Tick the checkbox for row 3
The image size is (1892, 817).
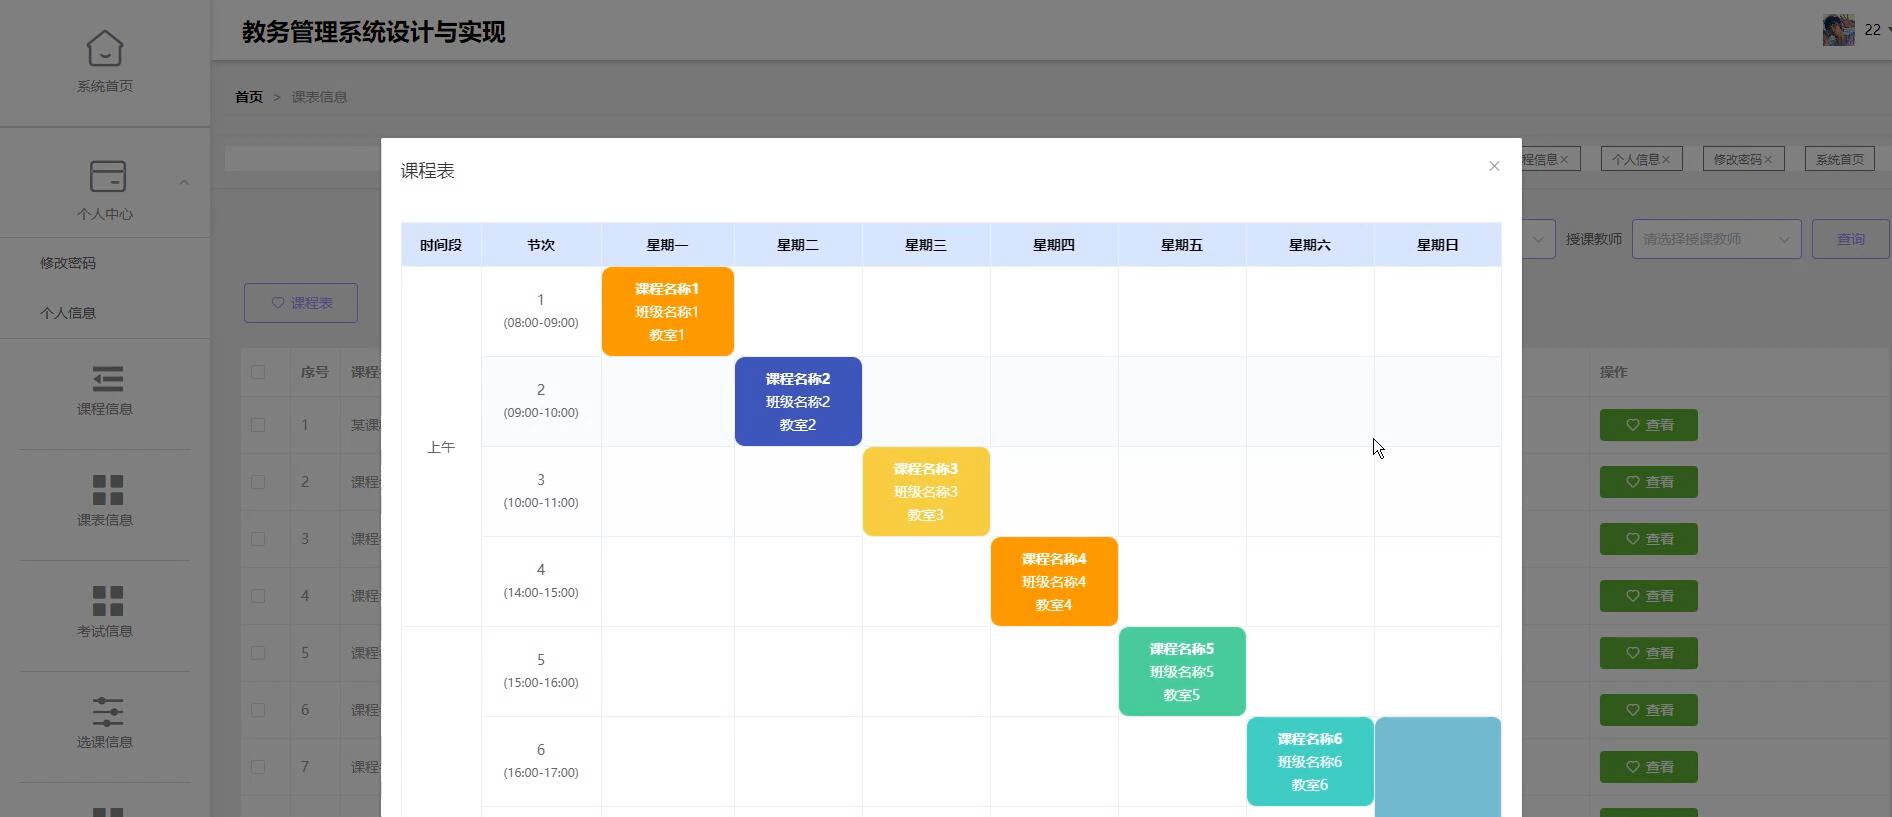point(258,539)
